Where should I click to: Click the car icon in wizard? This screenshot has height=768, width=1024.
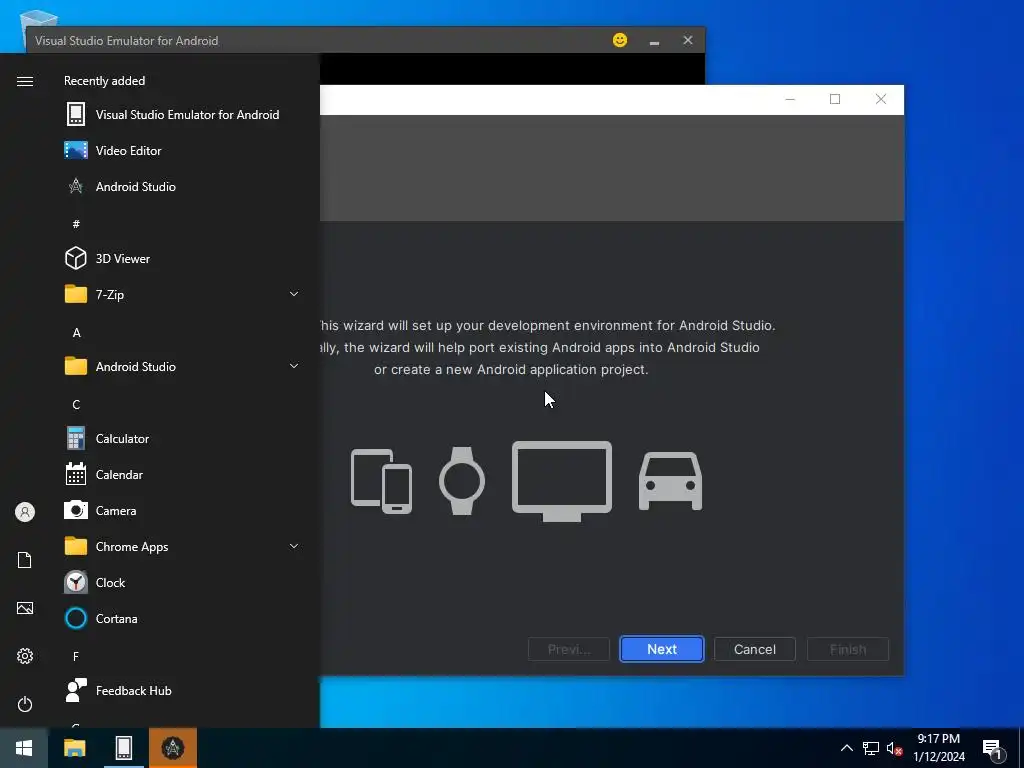point(670,481)
